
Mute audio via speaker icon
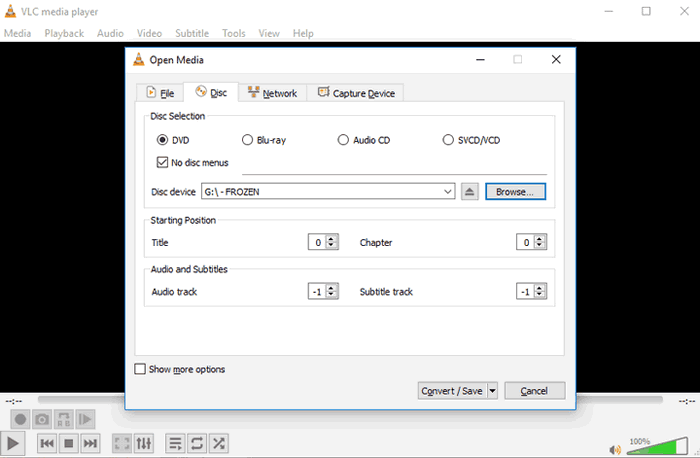pyautogui.click(x=615, y=450)
